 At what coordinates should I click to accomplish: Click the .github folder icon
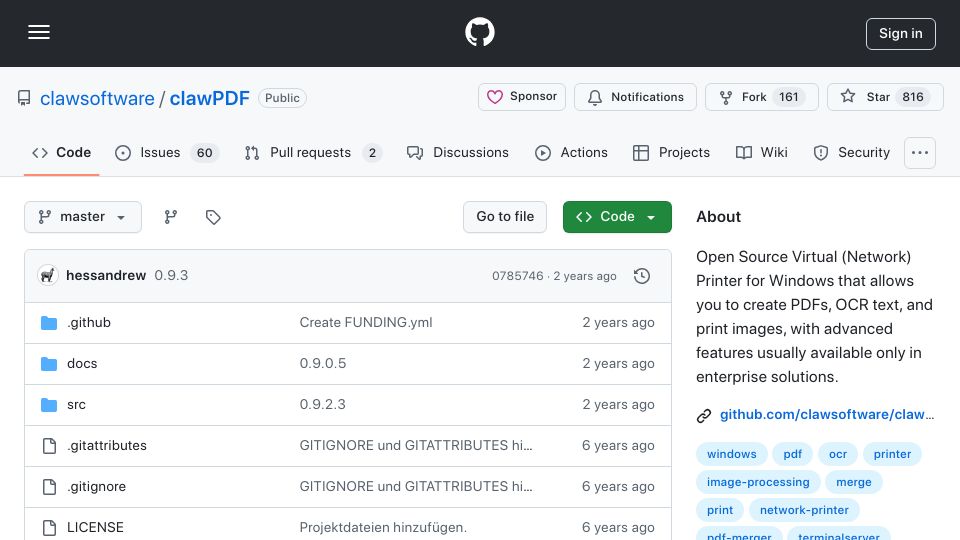[49, 323]
